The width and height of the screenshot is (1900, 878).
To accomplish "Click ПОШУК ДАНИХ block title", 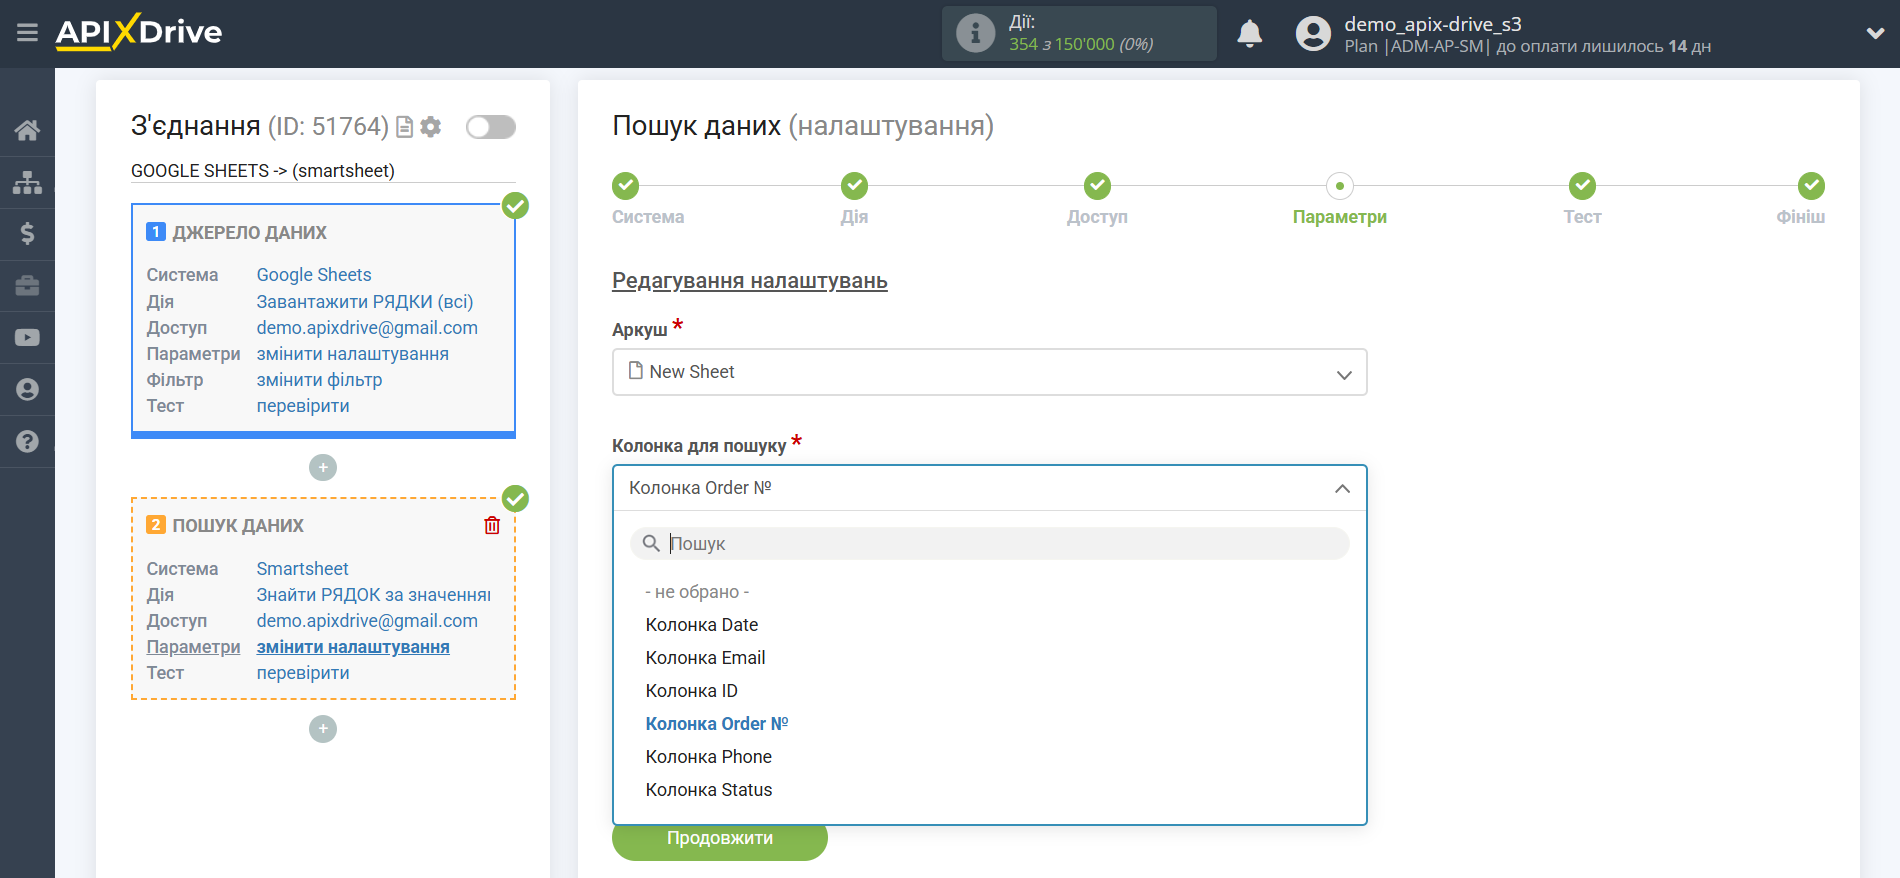I will [238, 525].
